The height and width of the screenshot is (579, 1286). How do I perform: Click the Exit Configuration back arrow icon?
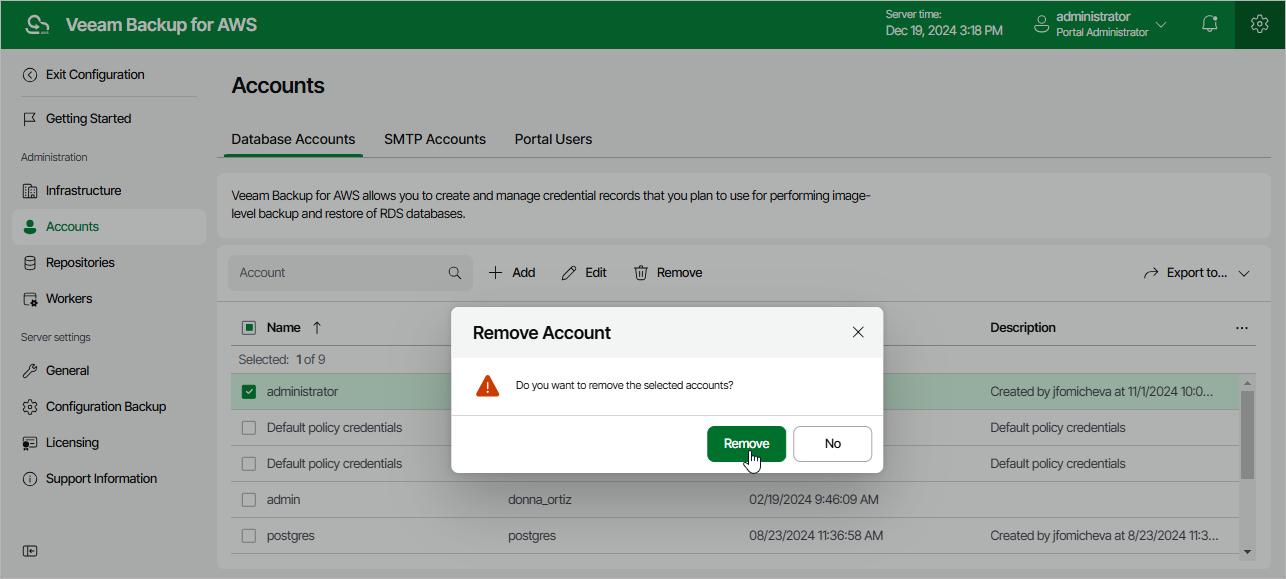pos(30,75)
